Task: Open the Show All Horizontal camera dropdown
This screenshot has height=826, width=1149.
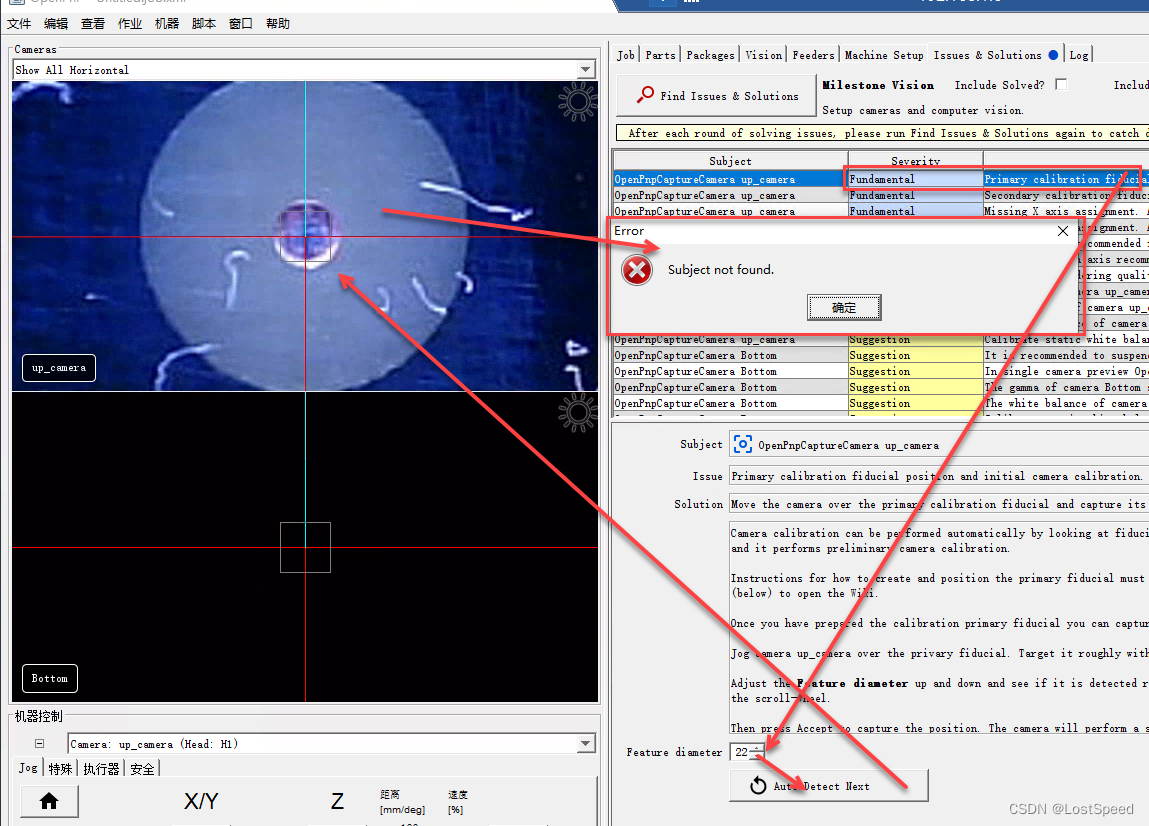Action: coord(585,70)
